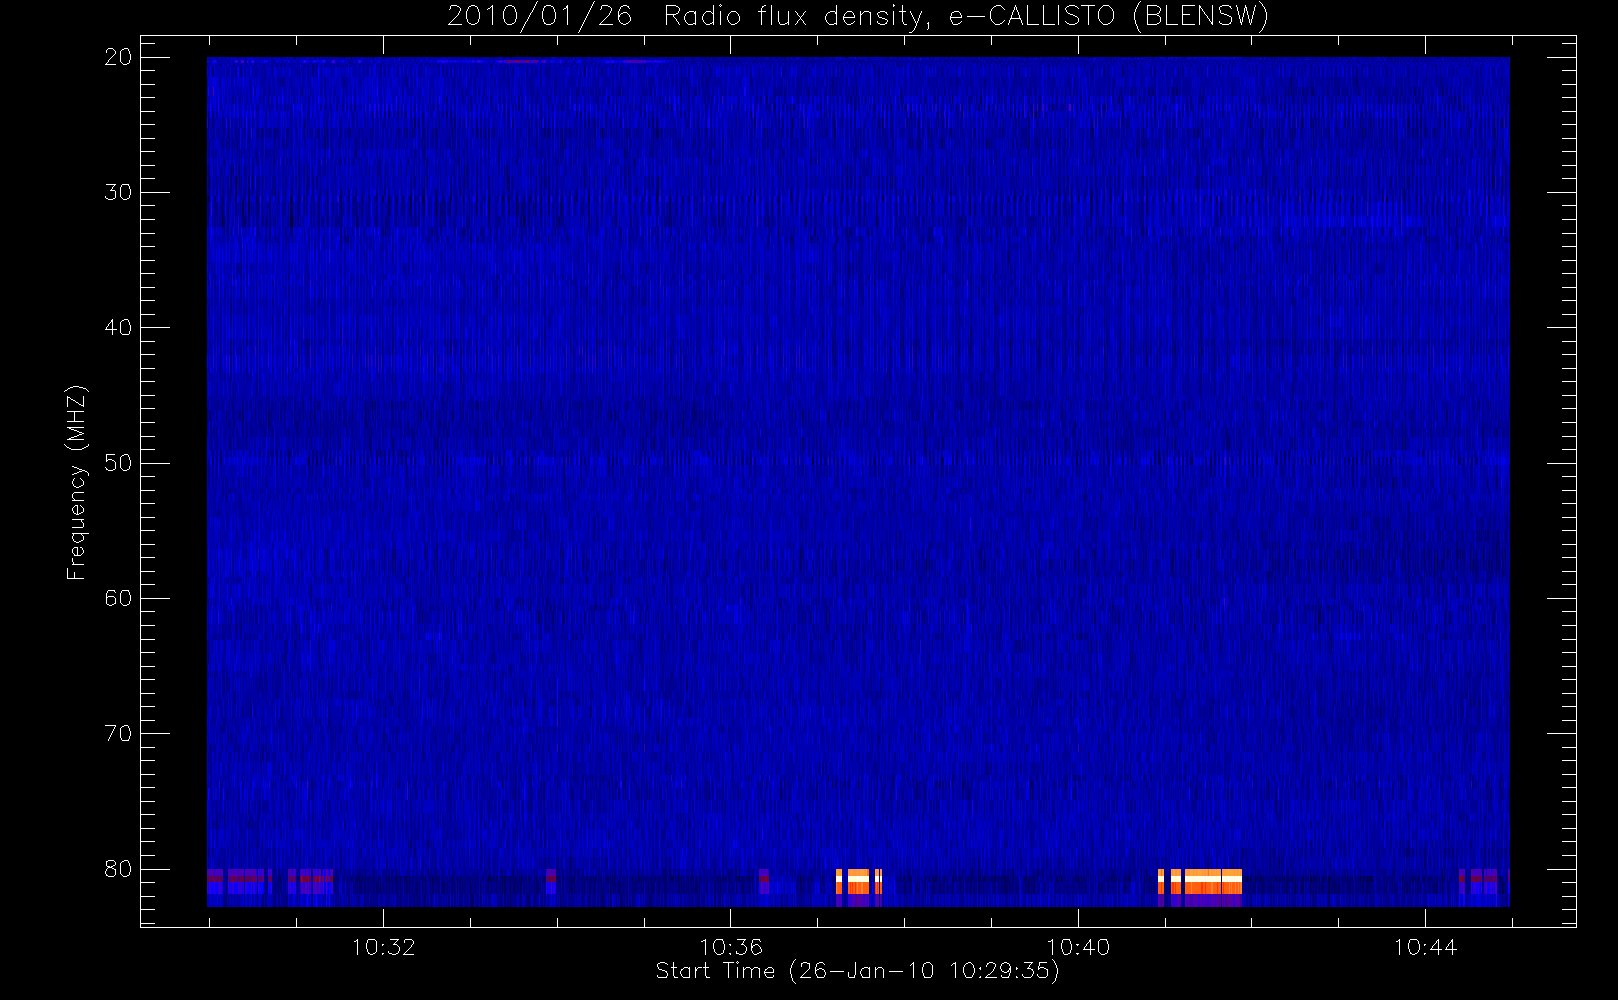Select the 30 frequency tick label
This screenshot has width=1618, height=1000.
click(118, 192)
